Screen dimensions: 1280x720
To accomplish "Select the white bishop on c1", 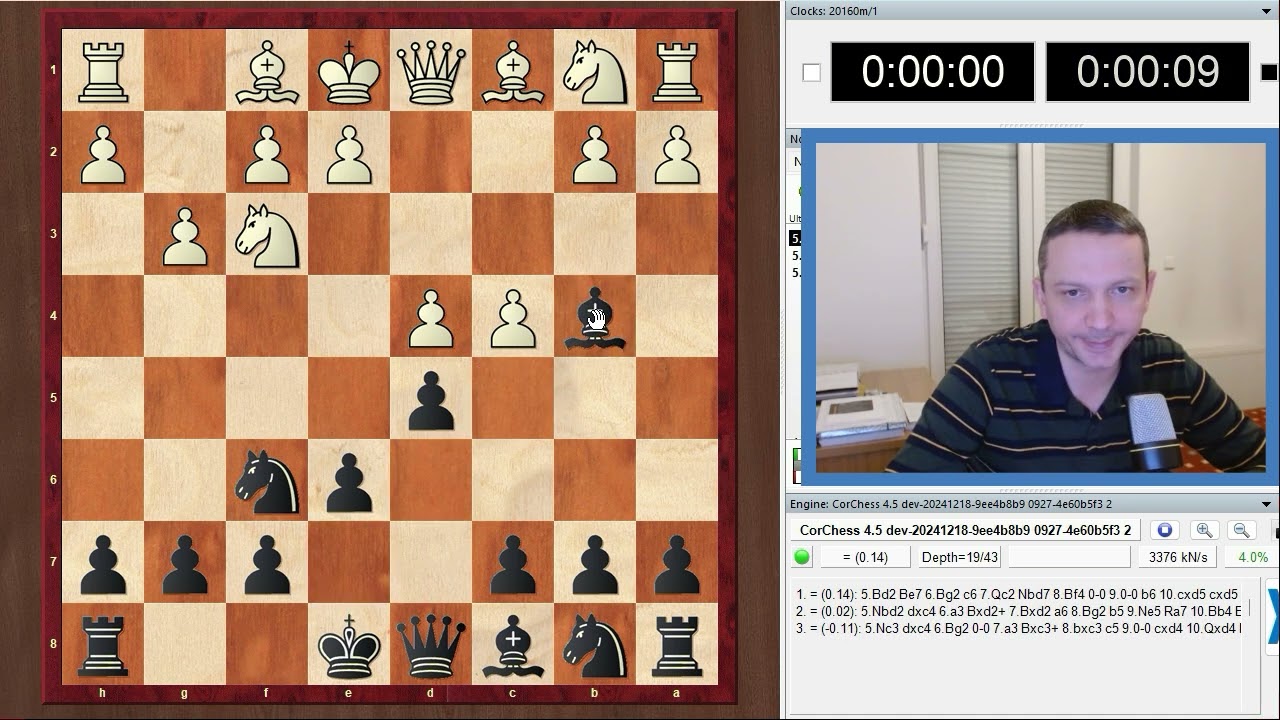I will [513, 71].
